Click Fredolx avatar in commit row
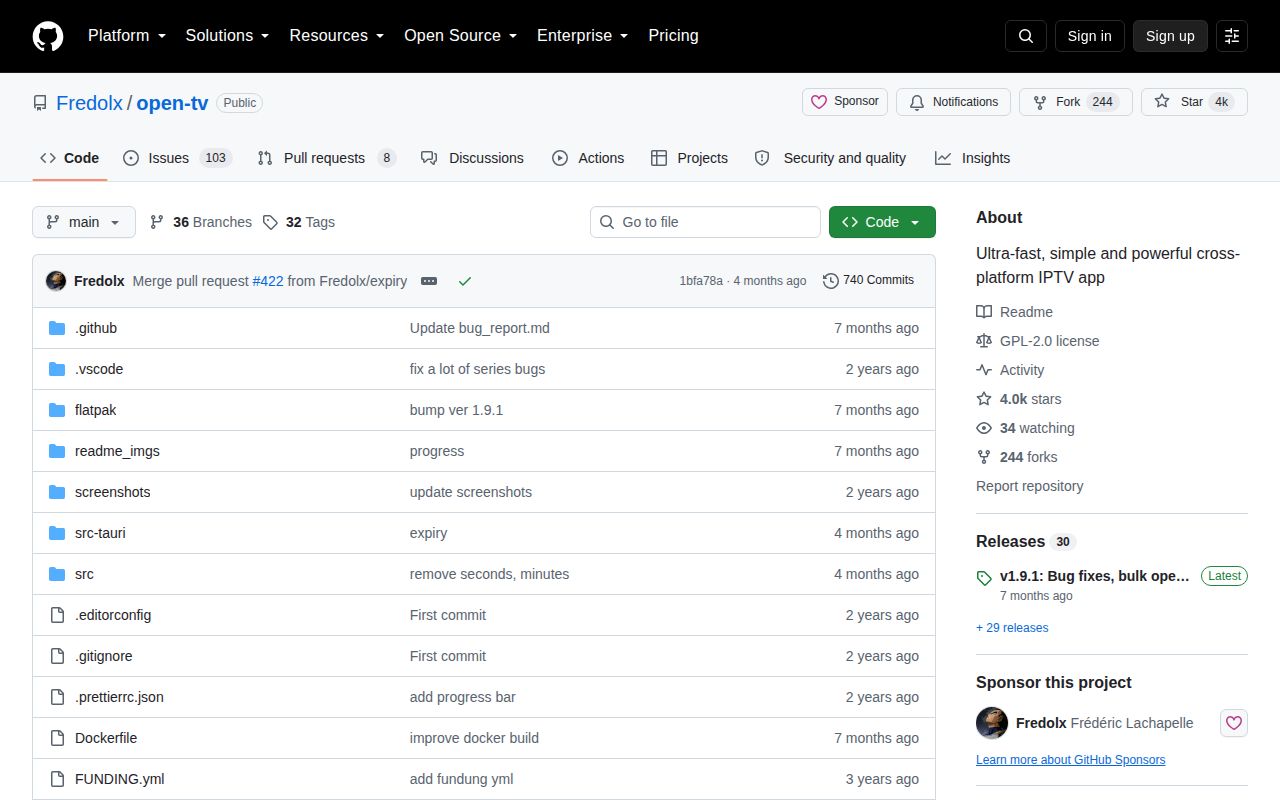Viewport: 1280px width, 800px height. [x=56, y=281]
